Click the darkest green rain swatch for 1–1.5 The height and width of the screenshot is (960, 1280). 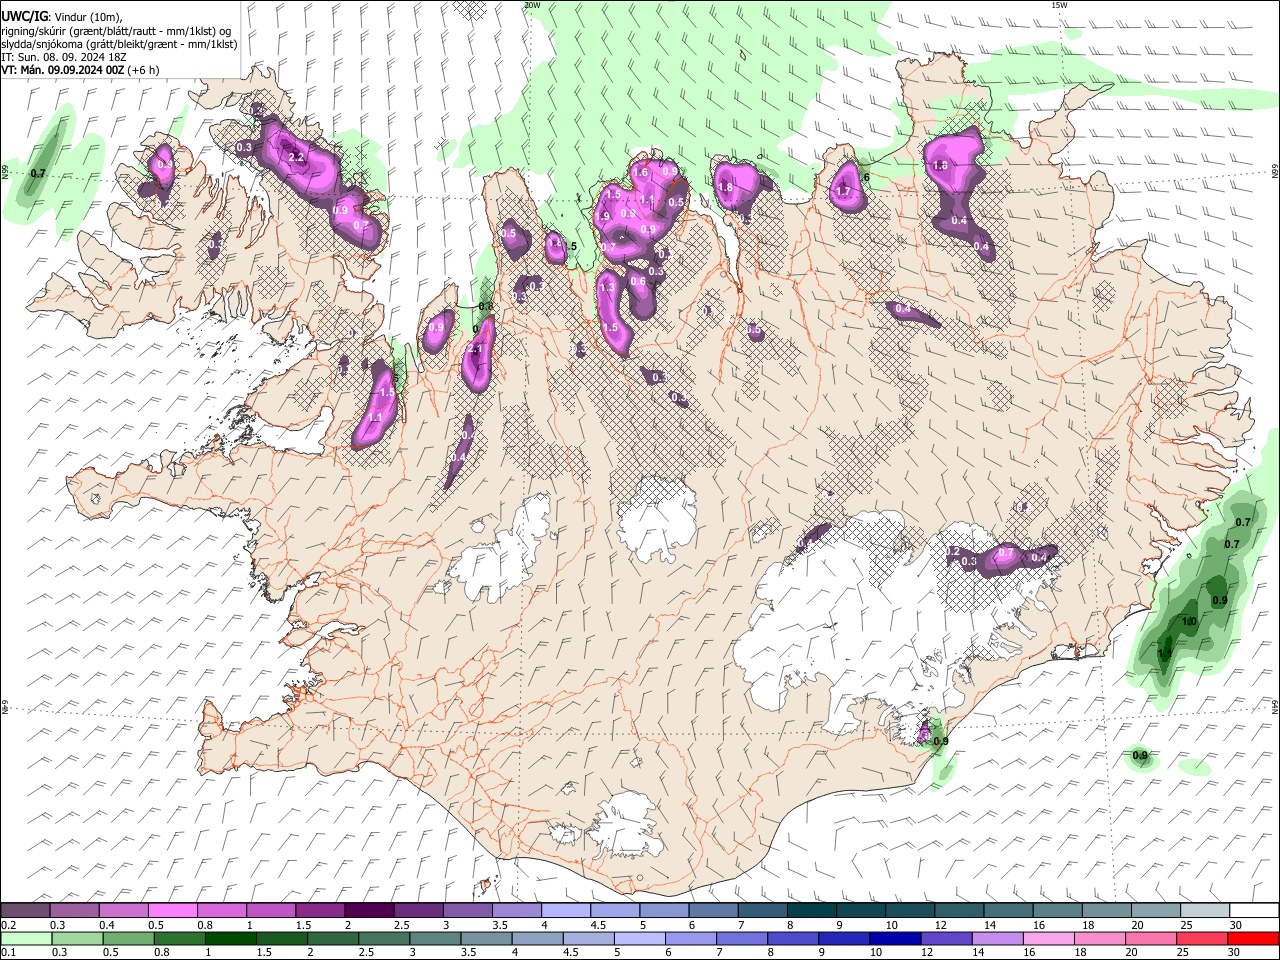coord(231,938)
